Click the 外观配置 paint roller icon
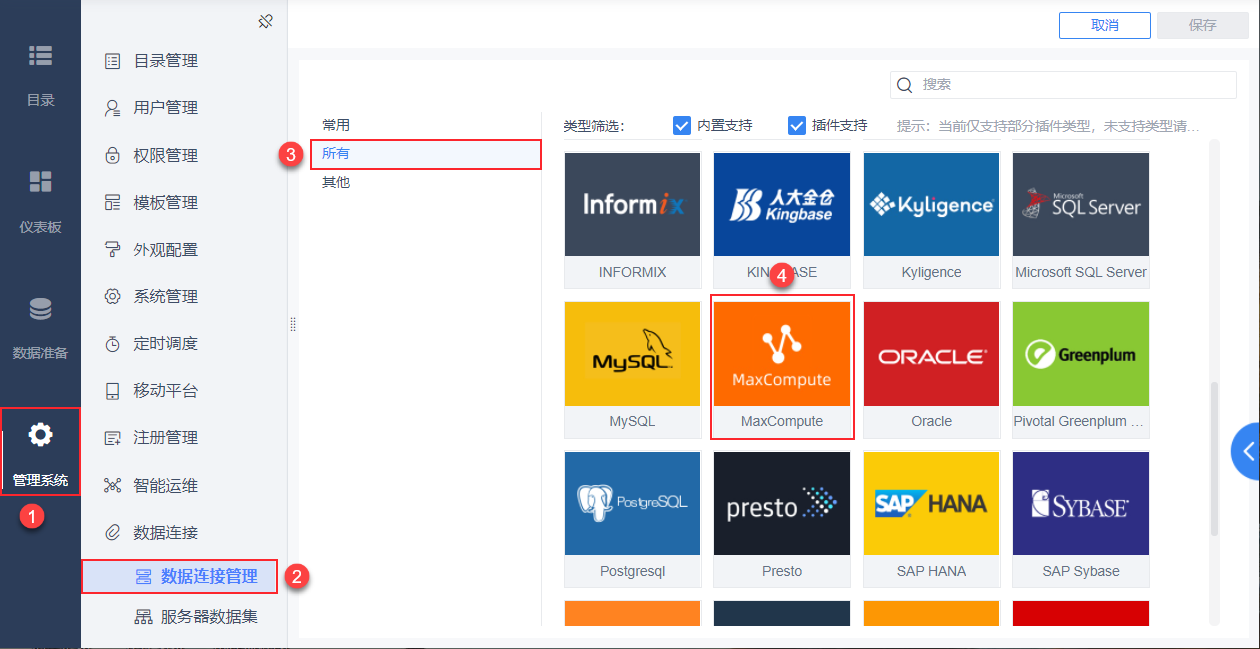This screenshot has height=649, width=1260. click(112, 250)
